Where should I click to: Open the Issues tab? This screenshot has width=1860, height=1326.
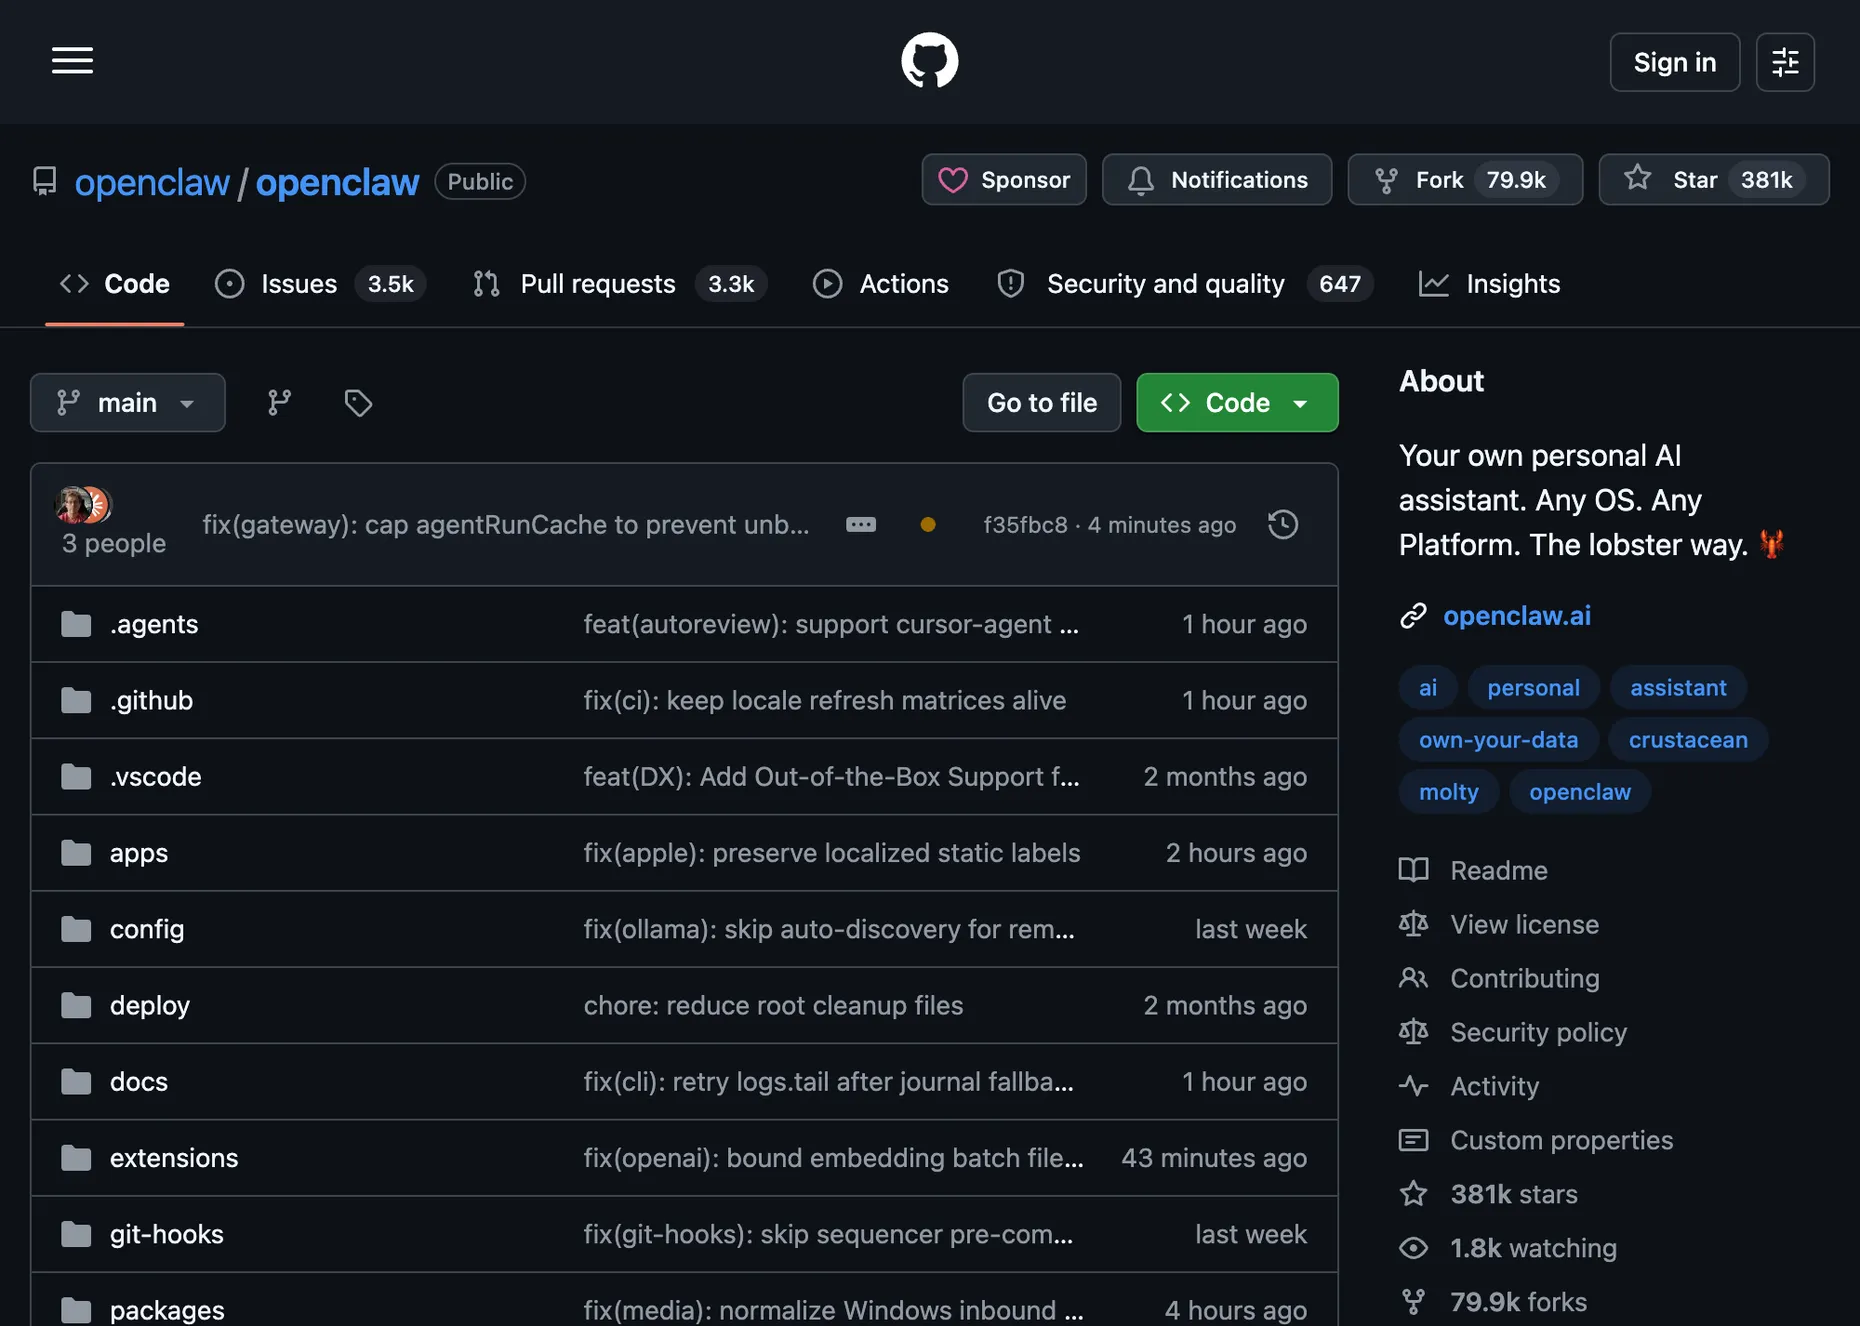click(x=320, y=284)
